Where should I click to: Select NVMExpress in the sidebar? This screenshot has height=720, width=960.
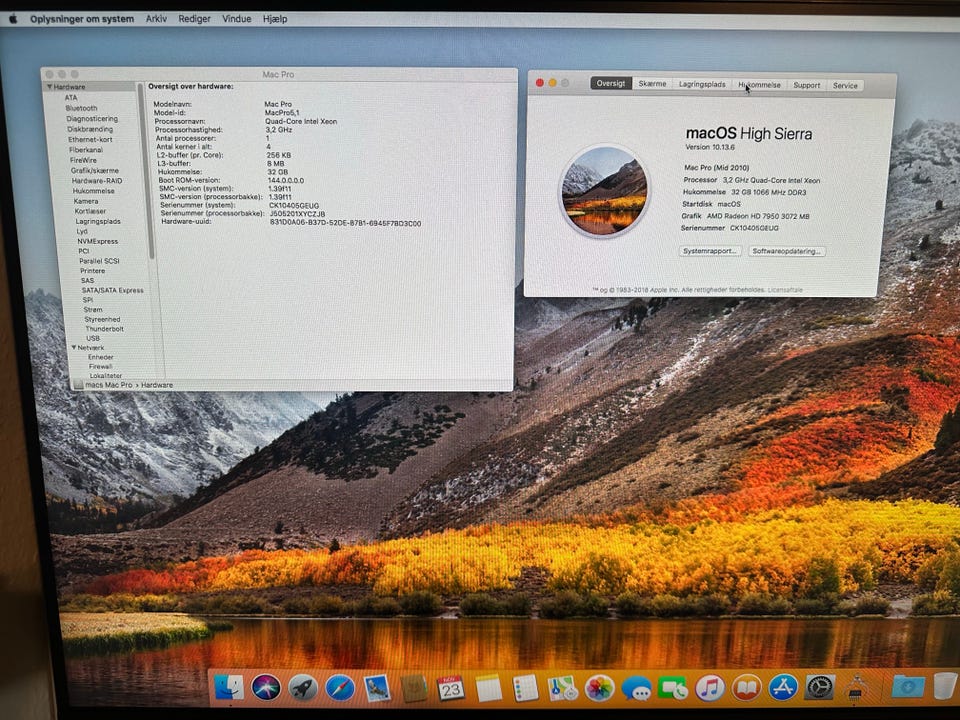[x=98, y=241]
